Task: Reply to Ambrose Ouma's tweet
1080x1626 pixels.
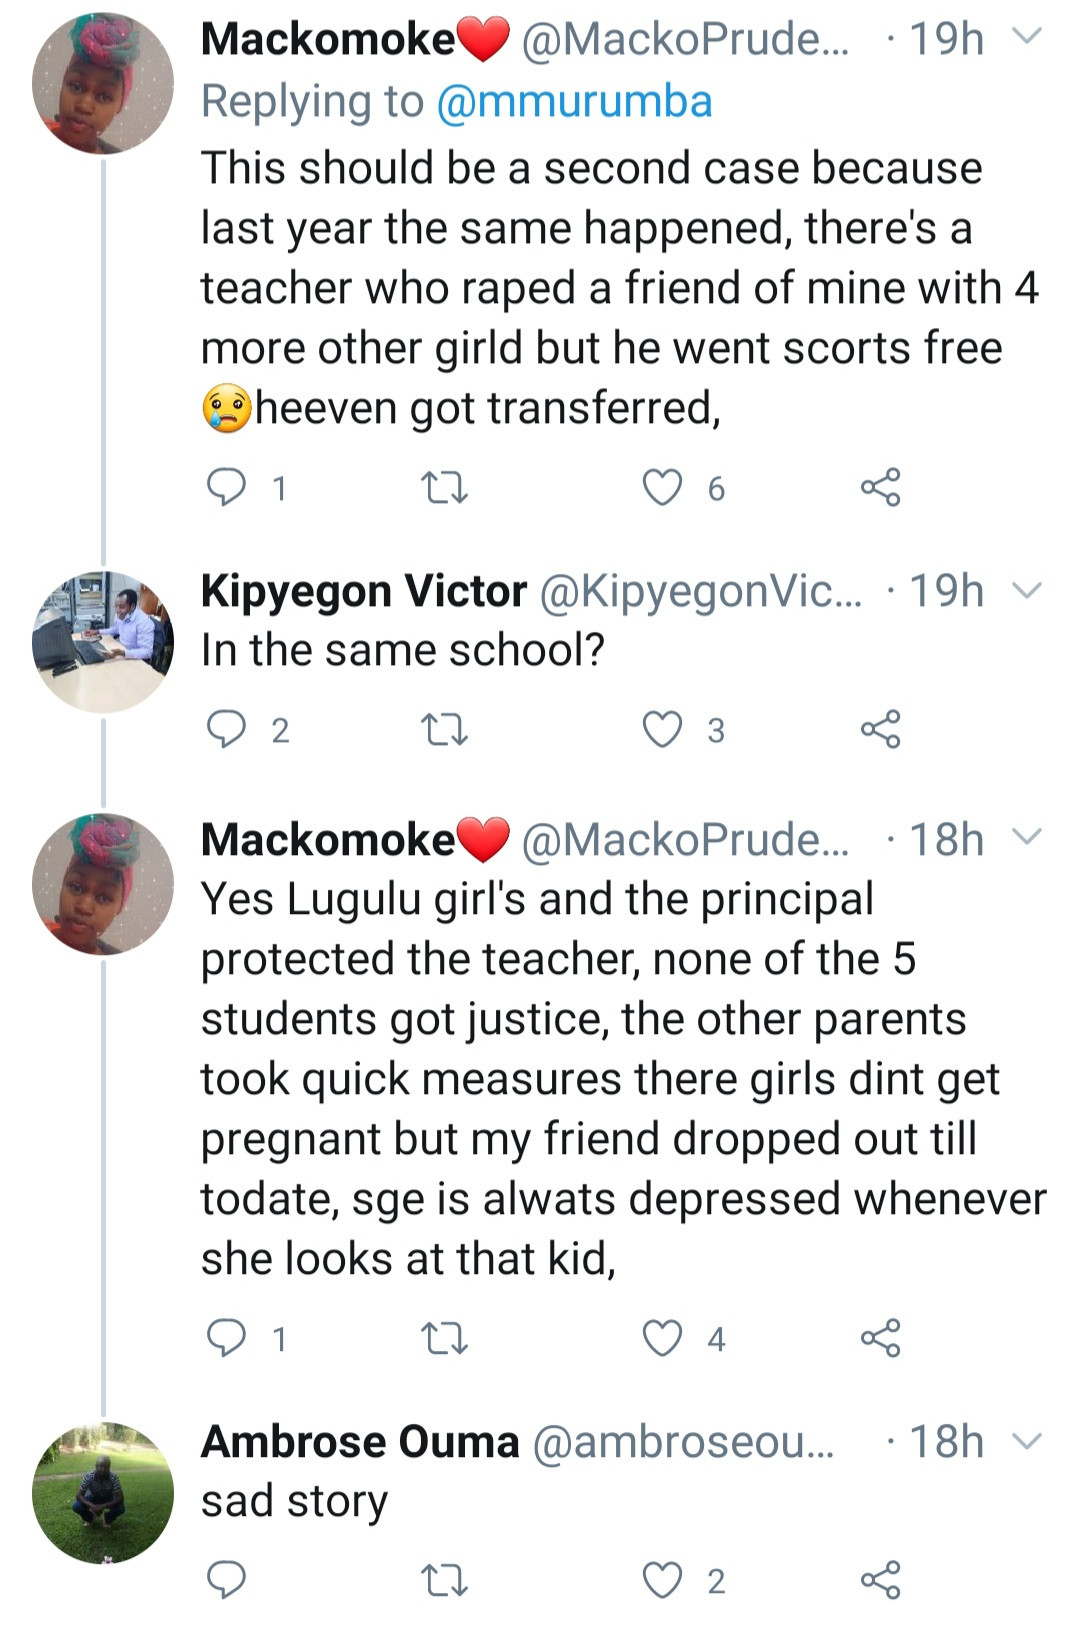Action: [x=226, y=1580]
